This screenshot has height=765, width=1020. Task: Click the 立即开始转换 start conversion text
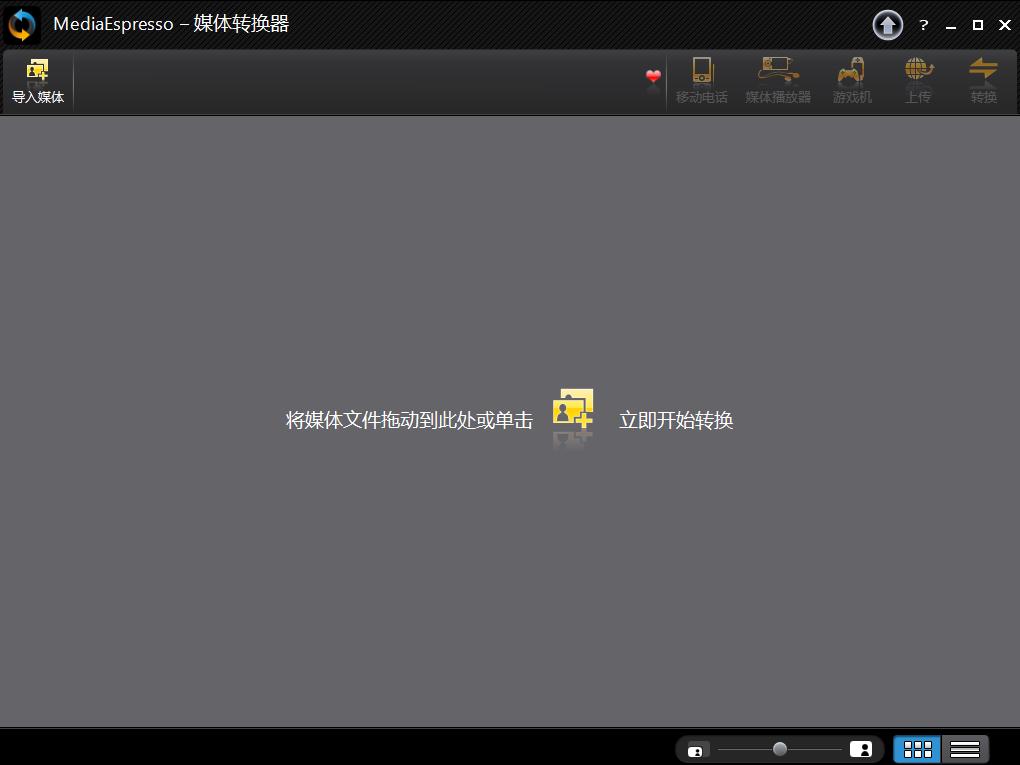tap(676, 421)
